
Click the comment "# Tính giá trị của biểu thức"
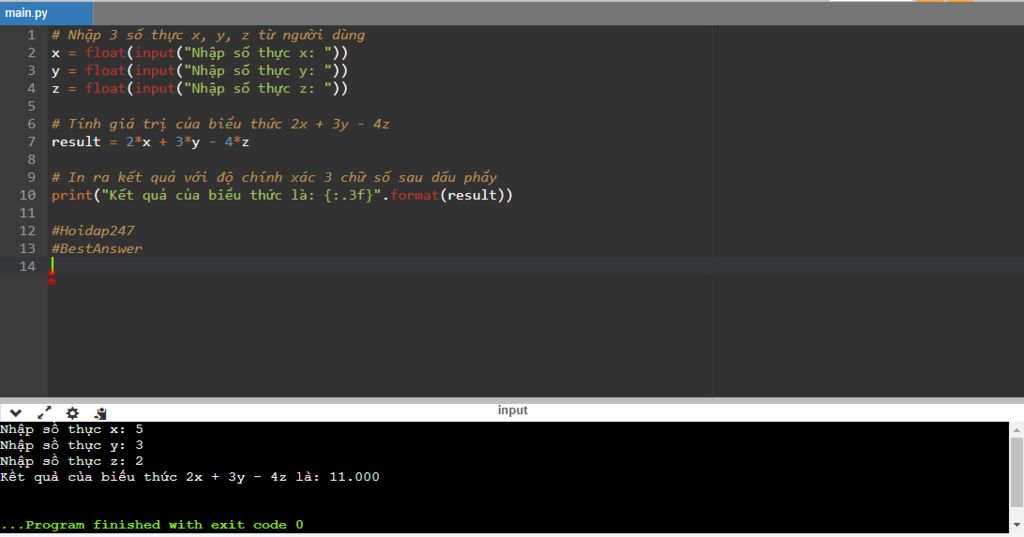pyautogui.click(x=220, y=124)
